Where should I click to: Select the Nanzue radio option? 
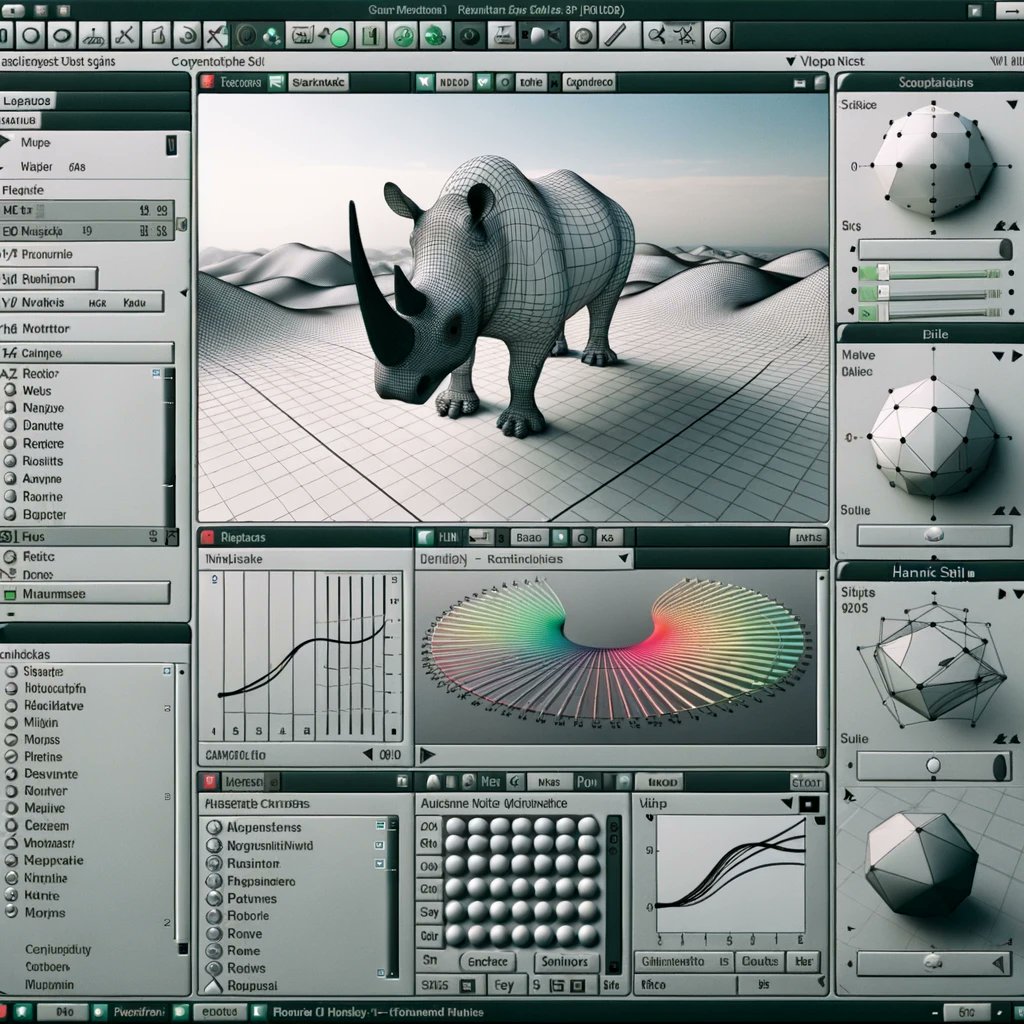pyautogui.click(x=10, y=408)
